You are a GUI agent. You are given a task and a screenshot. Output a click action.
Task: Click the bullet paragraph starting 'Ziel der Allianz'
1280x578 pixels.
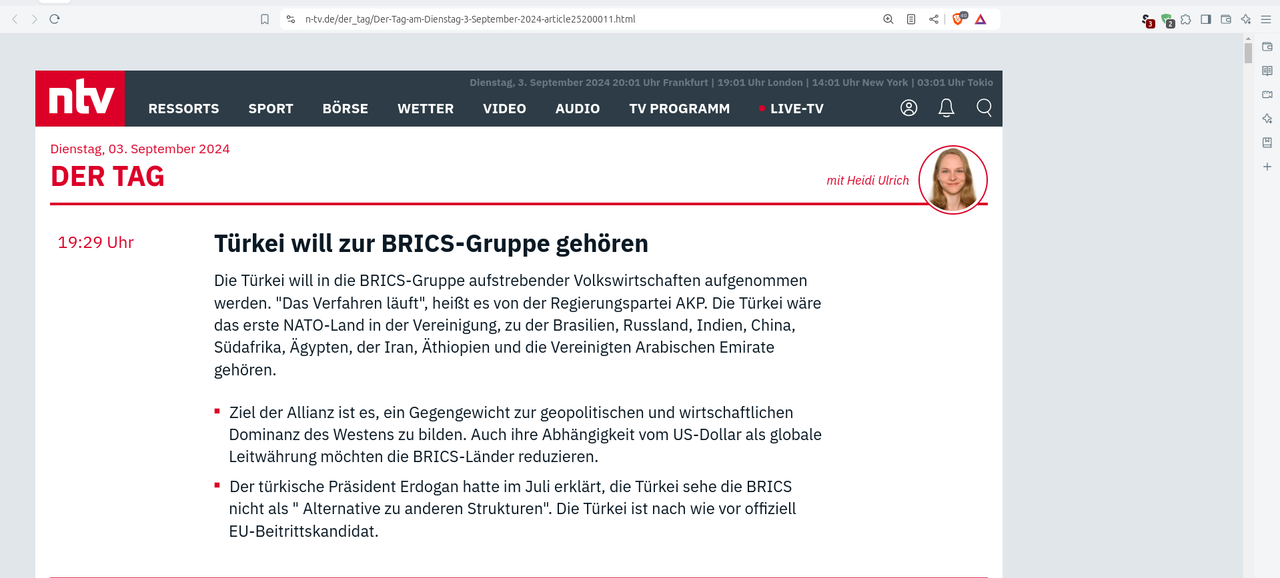click(x=525, y=434)
